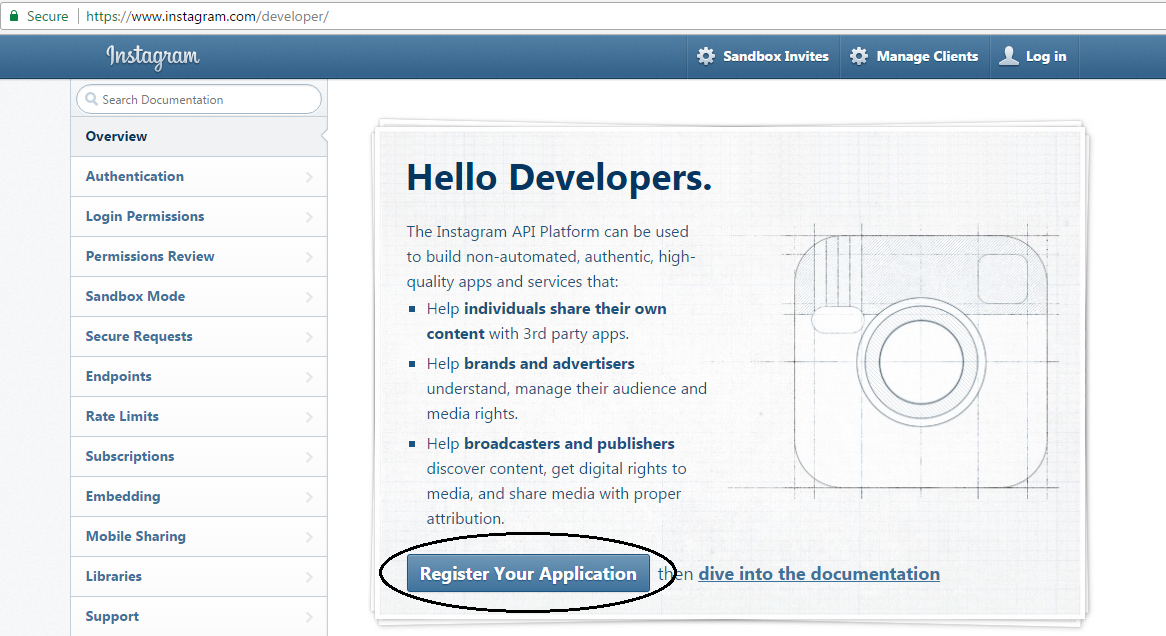Expand chevron next to Authentication

tap(309, 177)
